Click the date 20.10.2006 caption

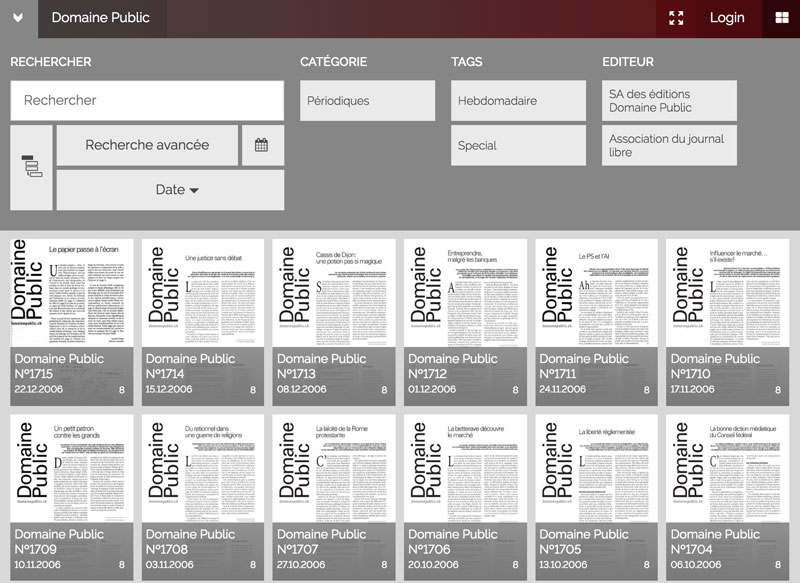pos(433,565)
